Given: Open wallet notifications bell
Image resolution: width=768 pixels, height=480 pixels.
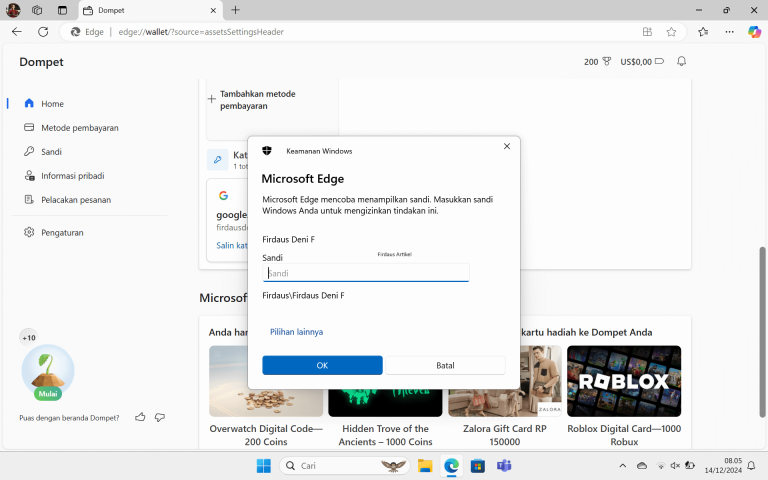Looking at the screenshot, I should coord(681,61).
